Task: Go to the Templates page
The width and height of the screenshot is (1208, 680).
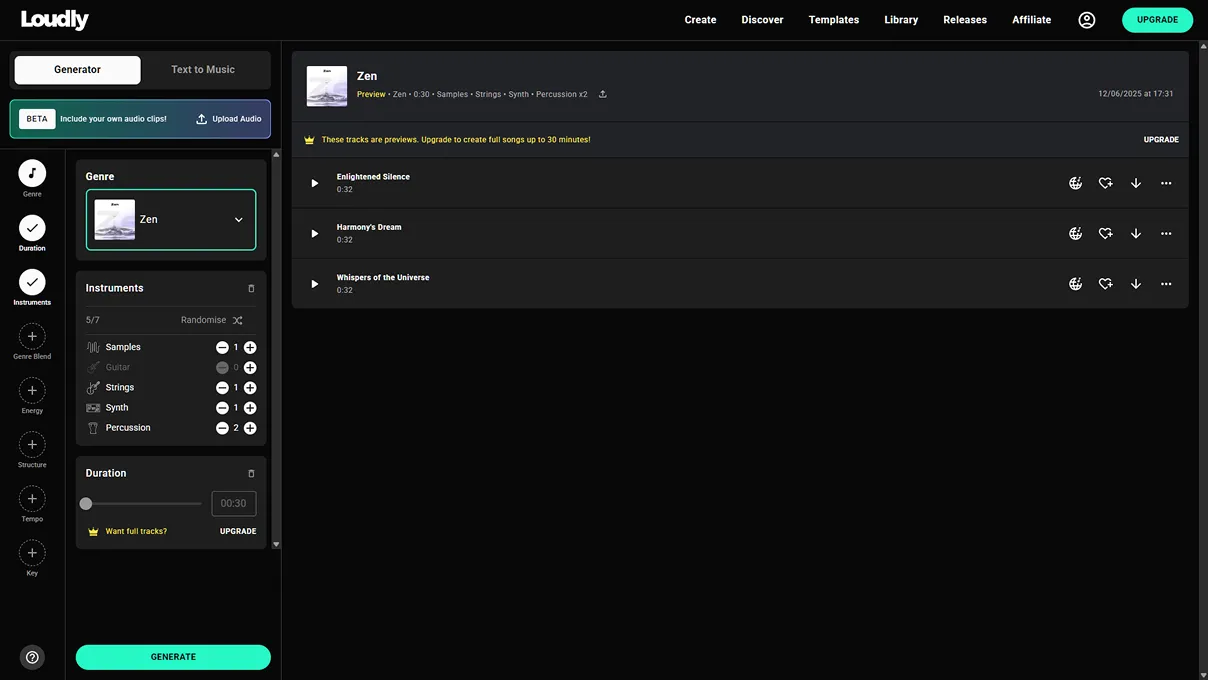Action: pos(834,20)
